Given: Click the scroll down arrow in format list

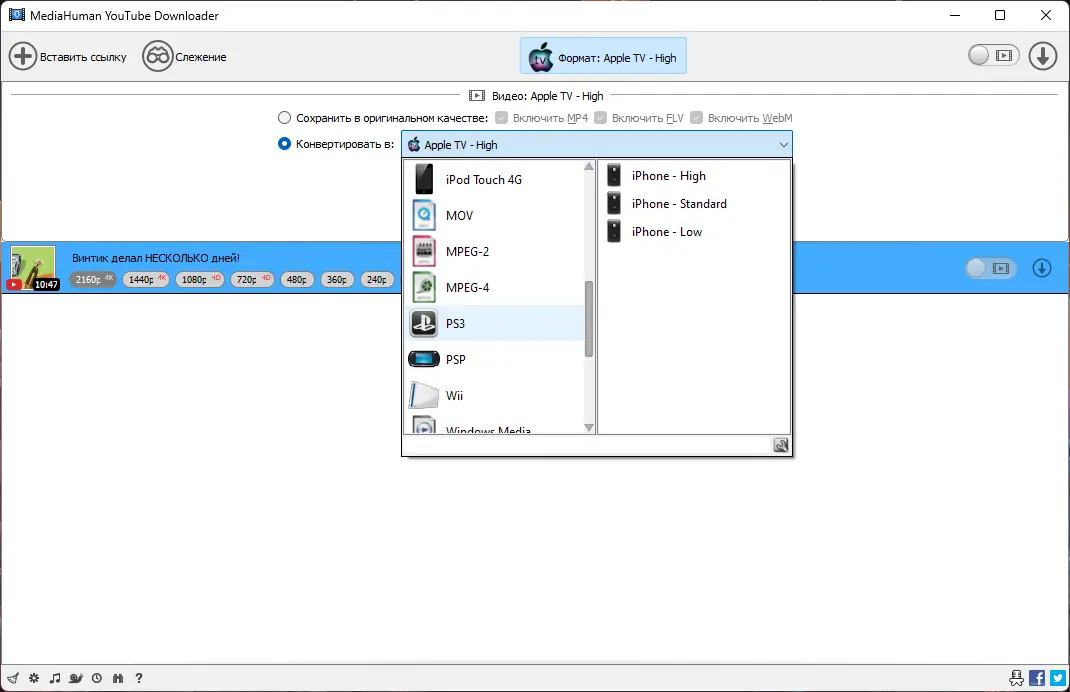Looking at the screenshot, I should (x=589, y=428).
